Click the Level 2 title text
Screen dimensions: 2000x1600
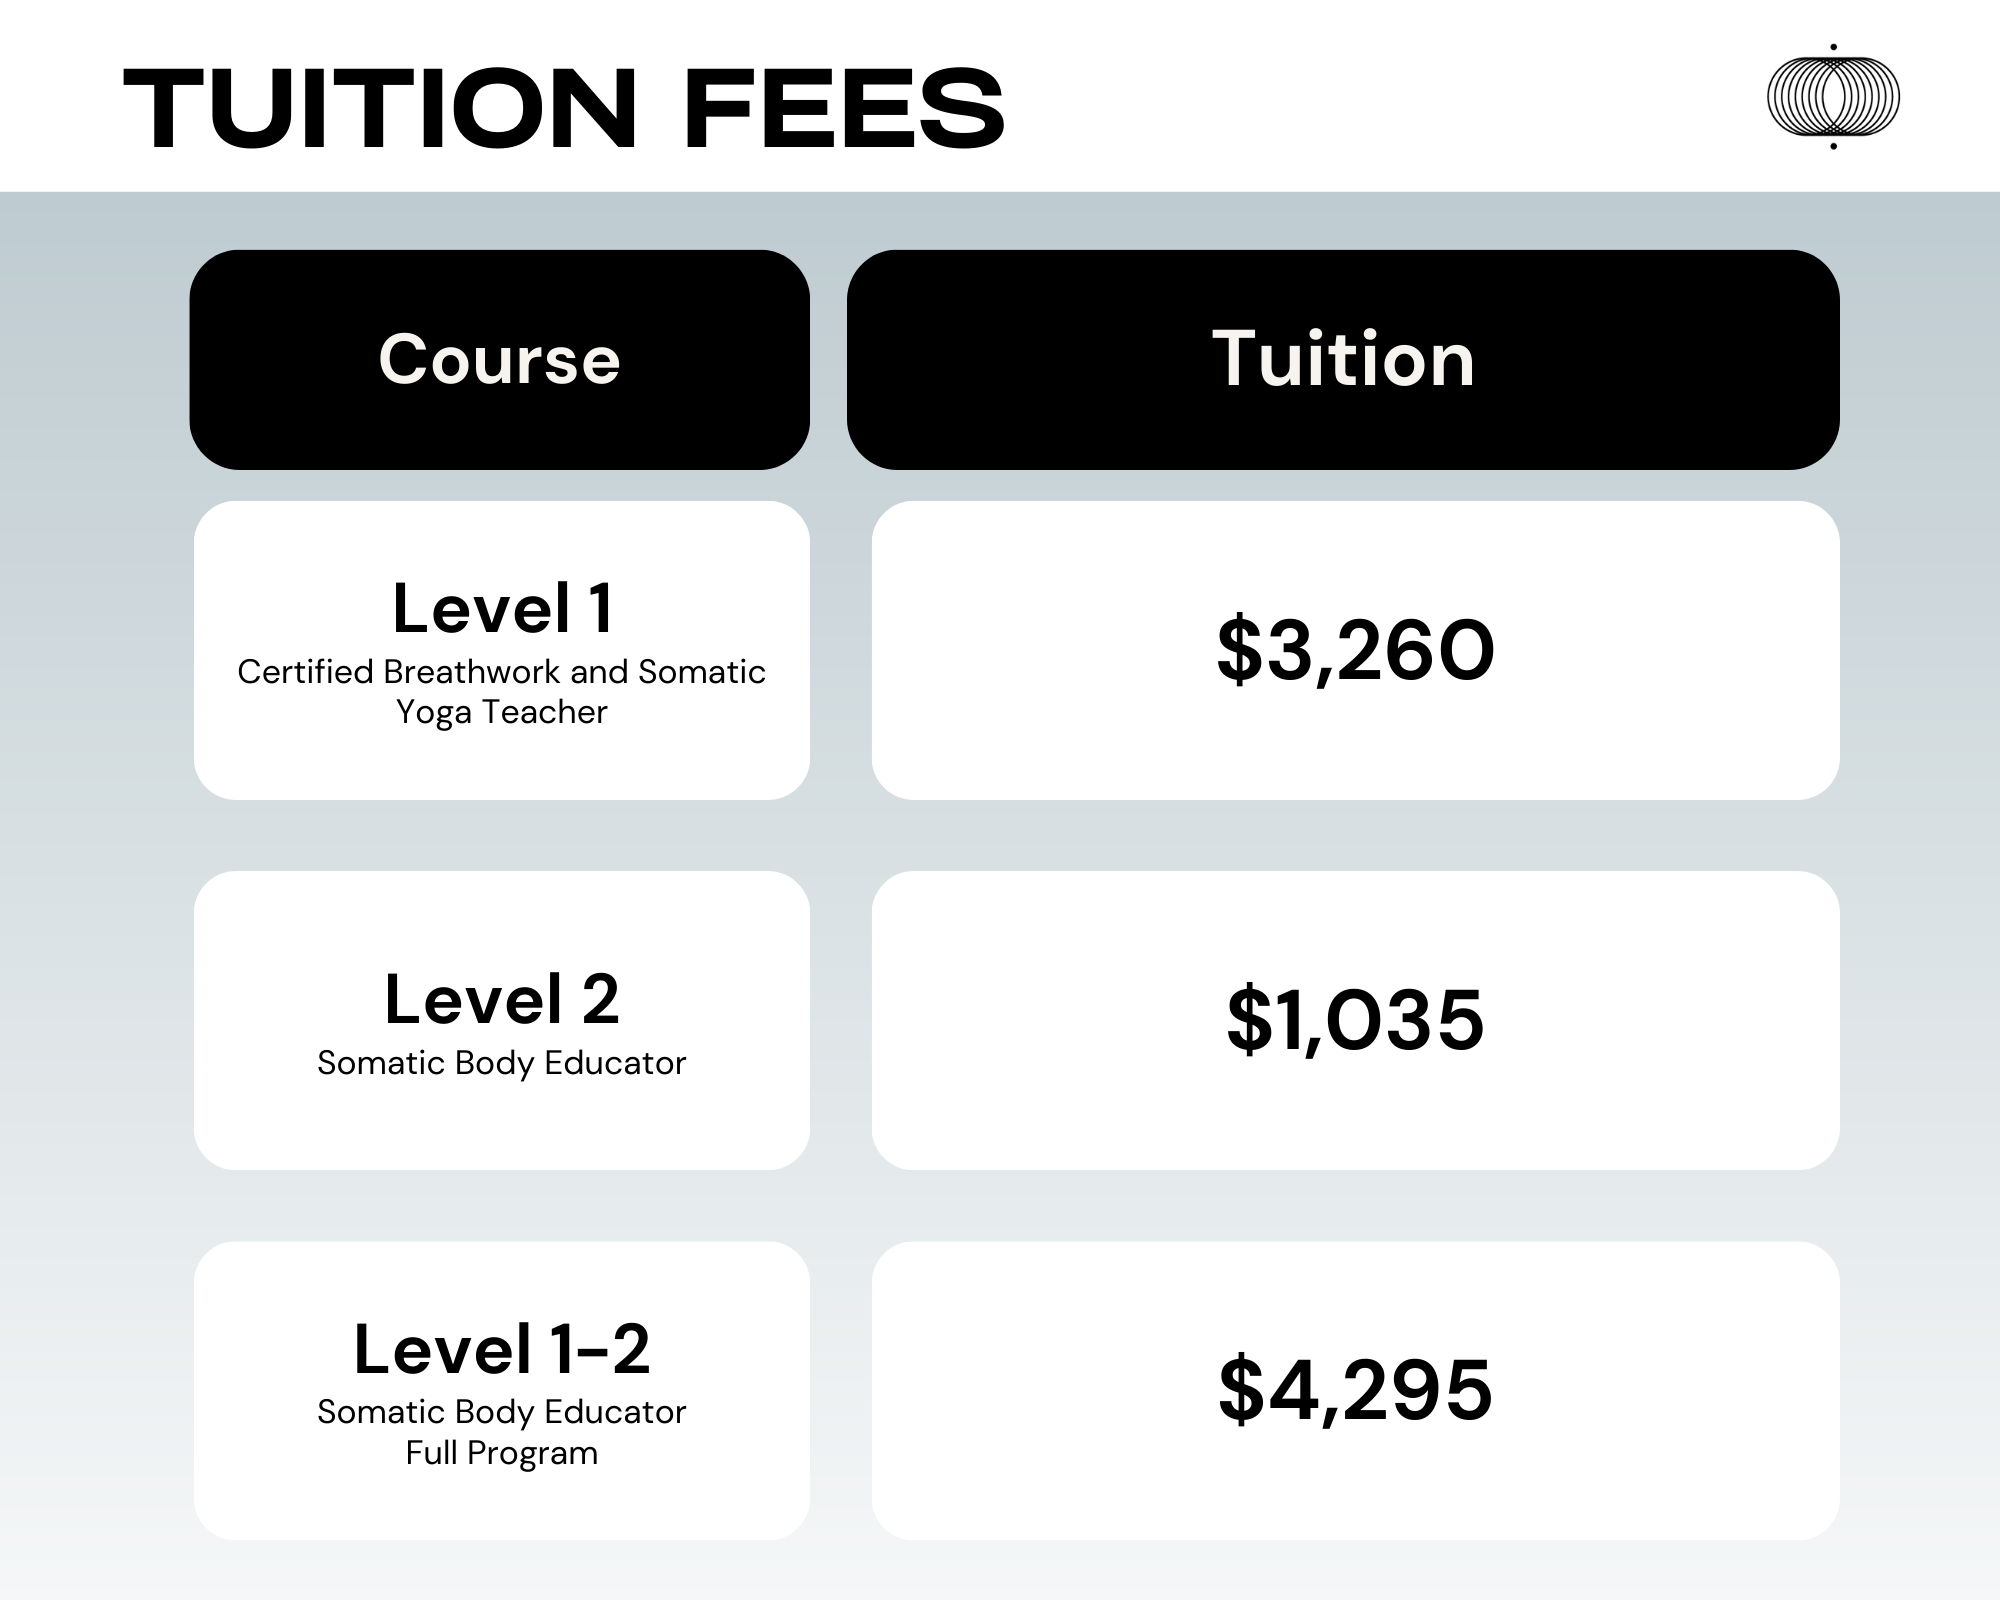502,998
